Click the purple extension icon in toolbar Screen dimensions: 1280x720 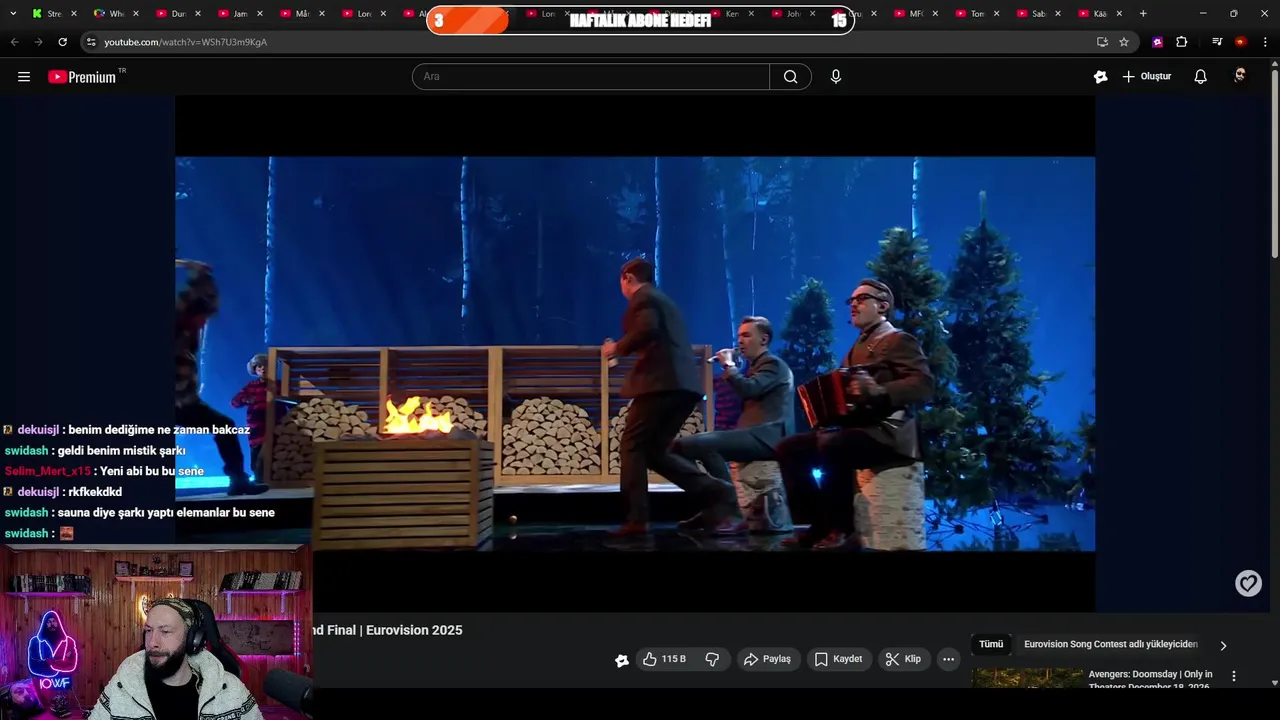1157,42
